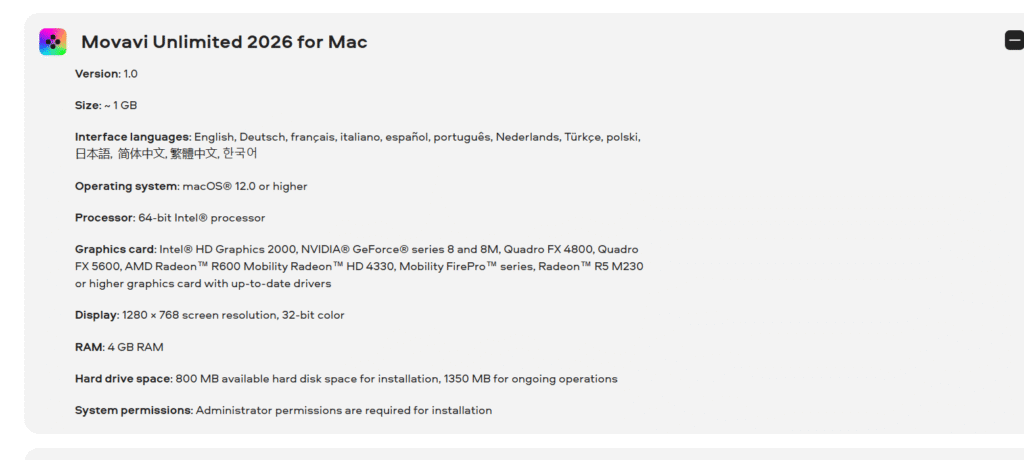
Task: Click the 4 GB RAM value
Action: [135, 347]
